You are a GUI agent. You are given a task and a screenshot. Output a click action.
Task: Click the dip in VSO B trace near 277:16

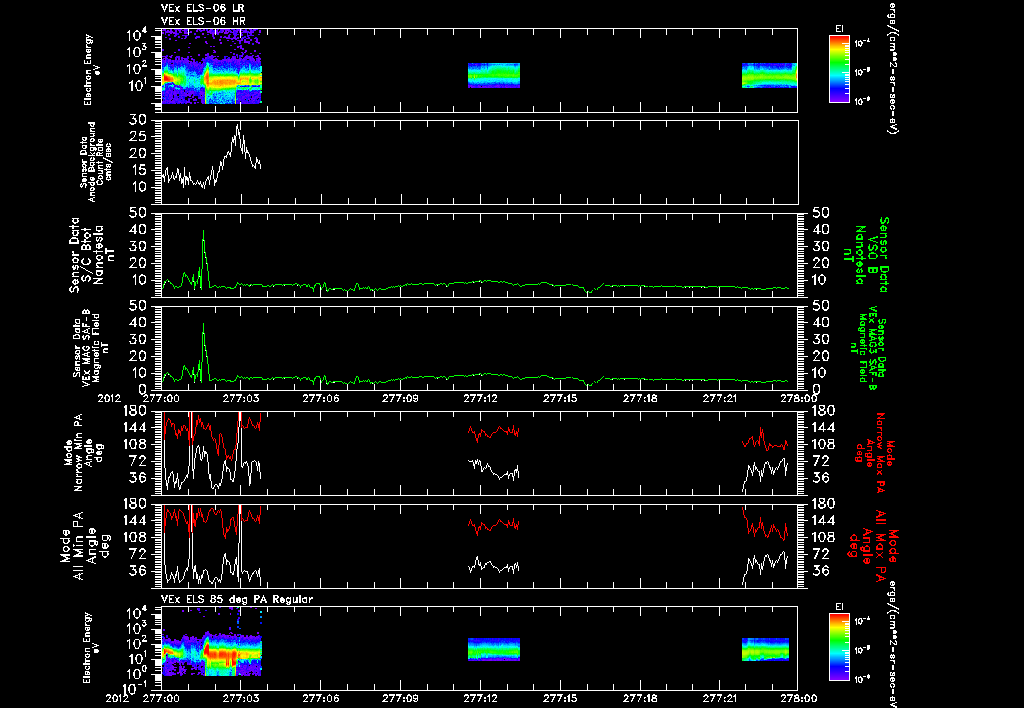click(x=590, y=291)
